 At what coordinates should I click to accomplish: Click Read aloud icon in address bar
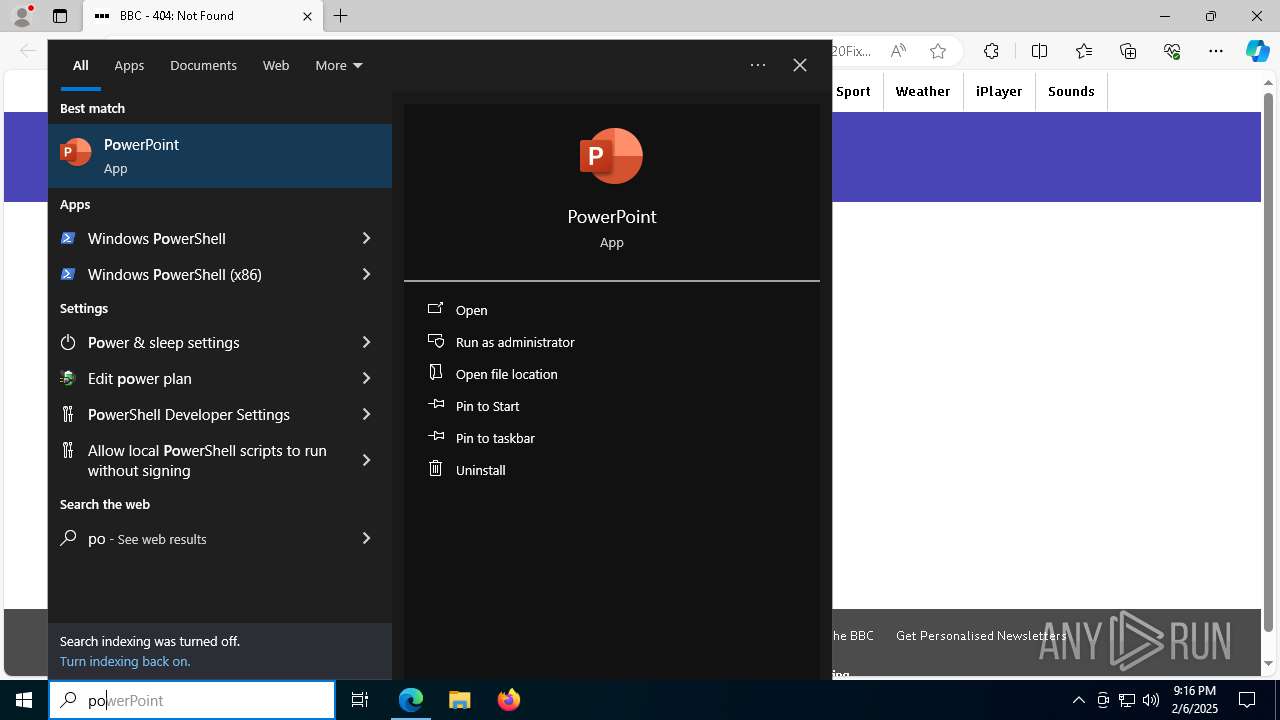tap(898, 51)
